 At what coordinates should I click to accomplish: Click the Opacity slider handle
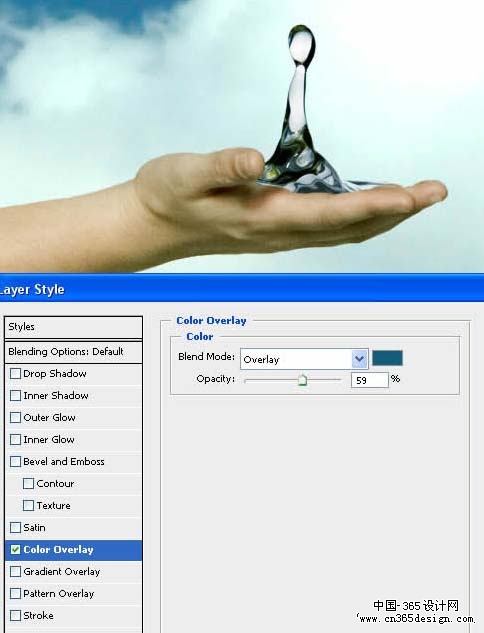(x=302, y=380)
